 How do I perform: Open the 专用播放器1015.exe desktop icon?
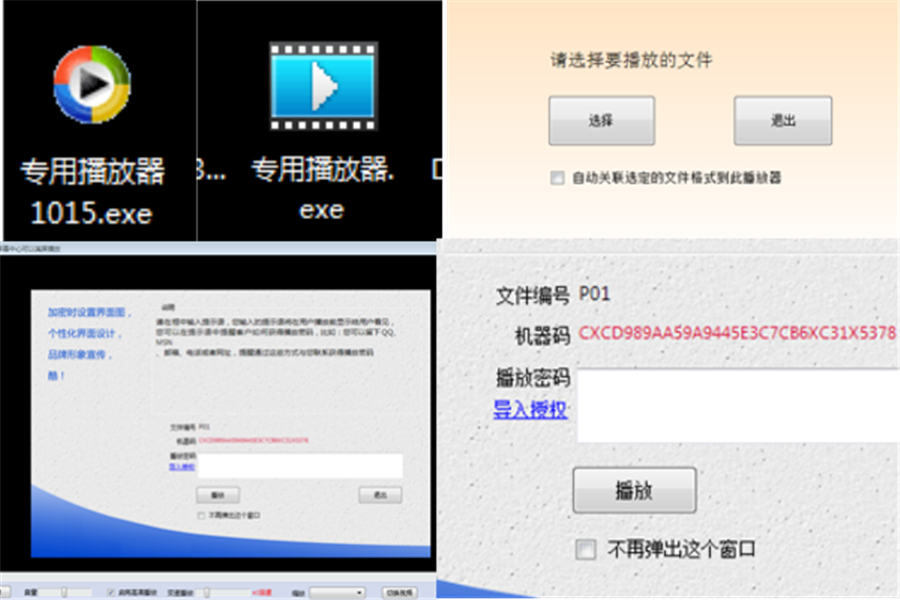coord(92,135)
